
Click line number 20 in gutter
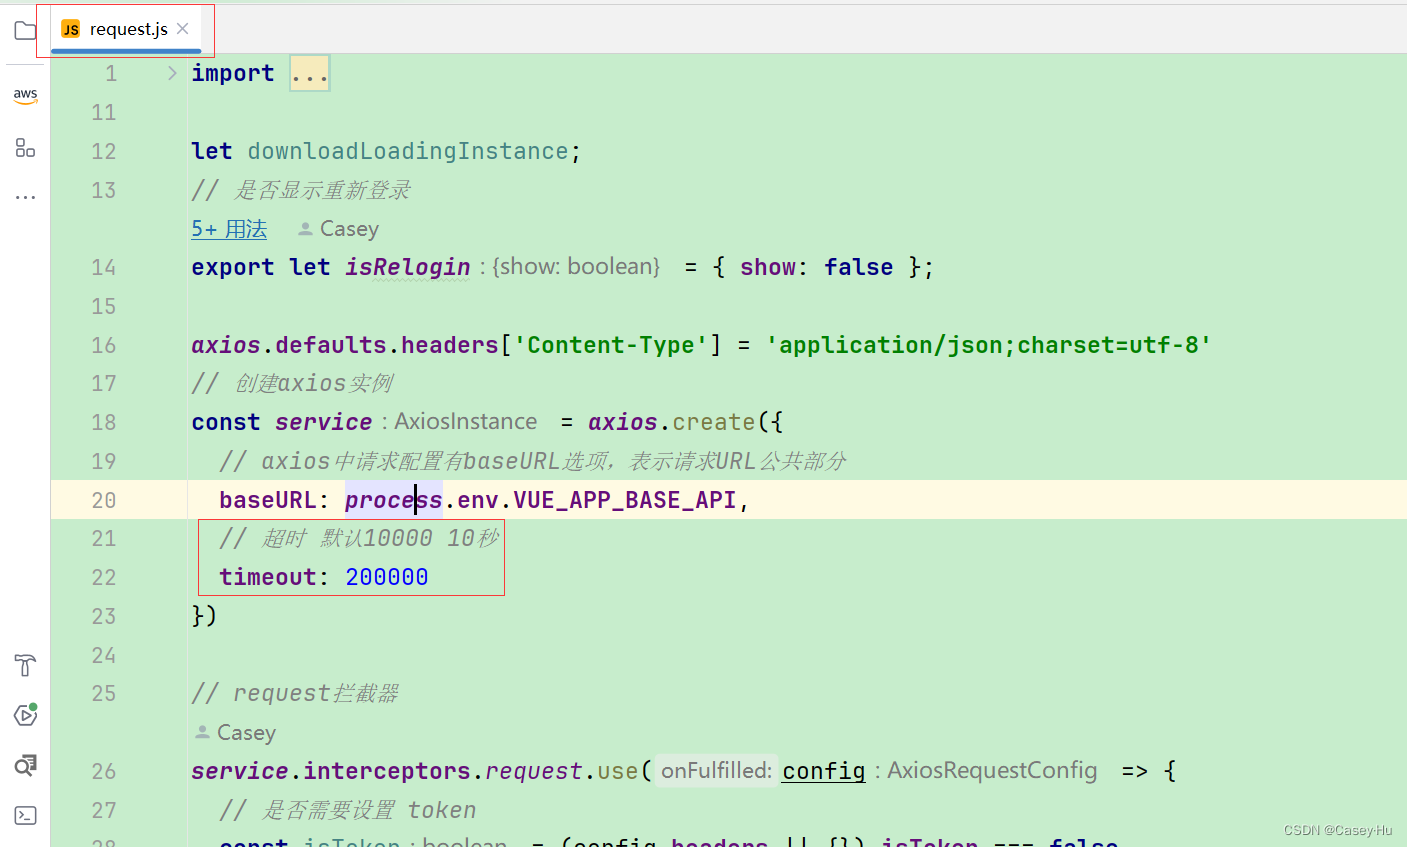coord(104,500)
